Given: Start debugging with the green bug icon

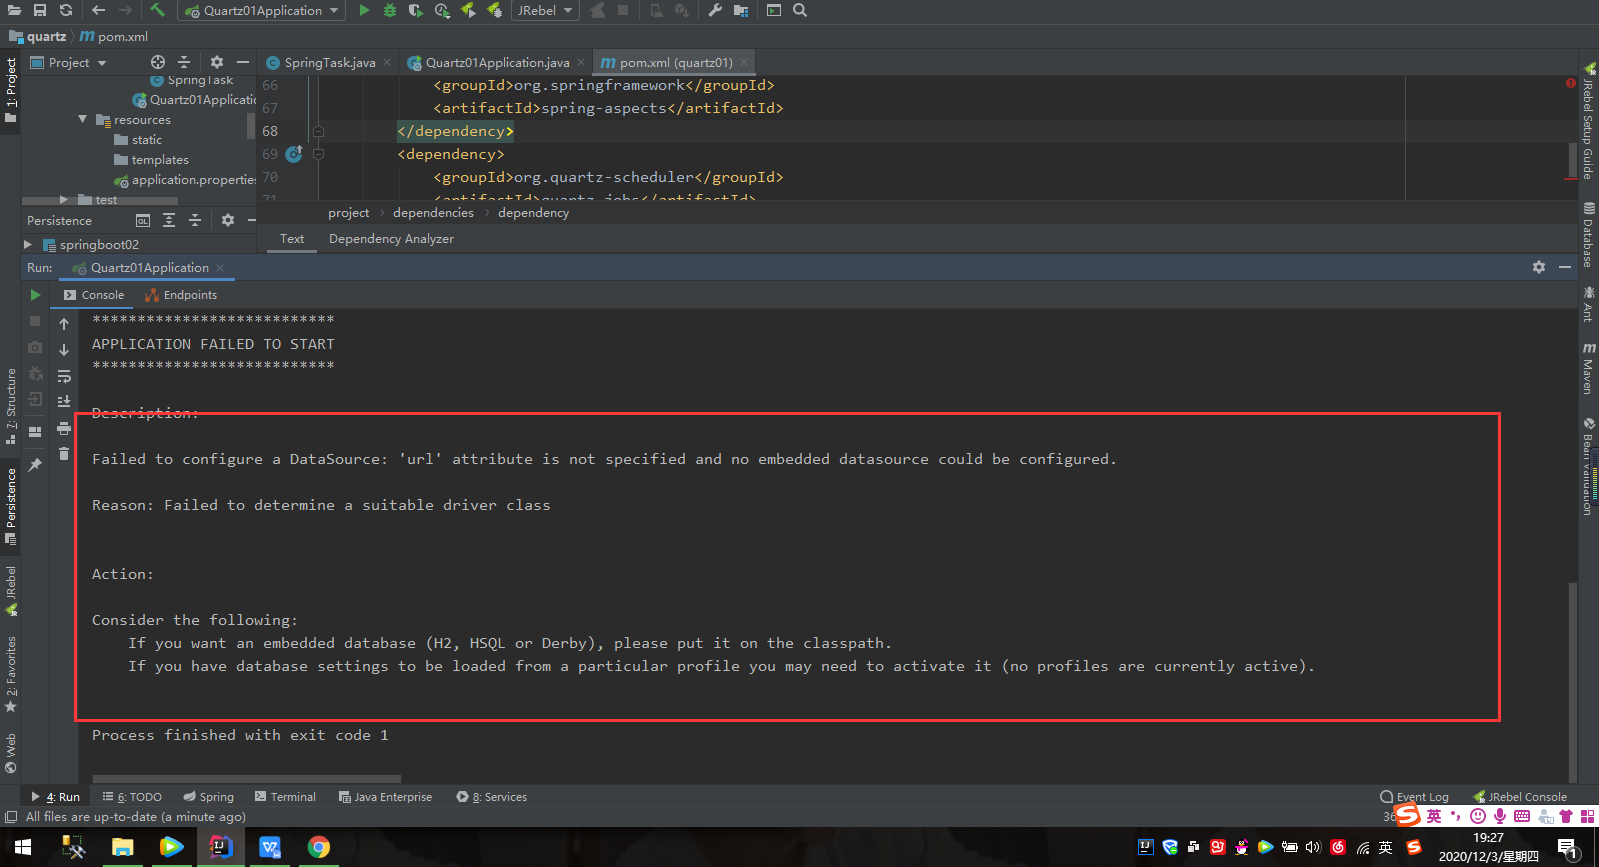Looking at the screenshot, I should tap(390, 10).
